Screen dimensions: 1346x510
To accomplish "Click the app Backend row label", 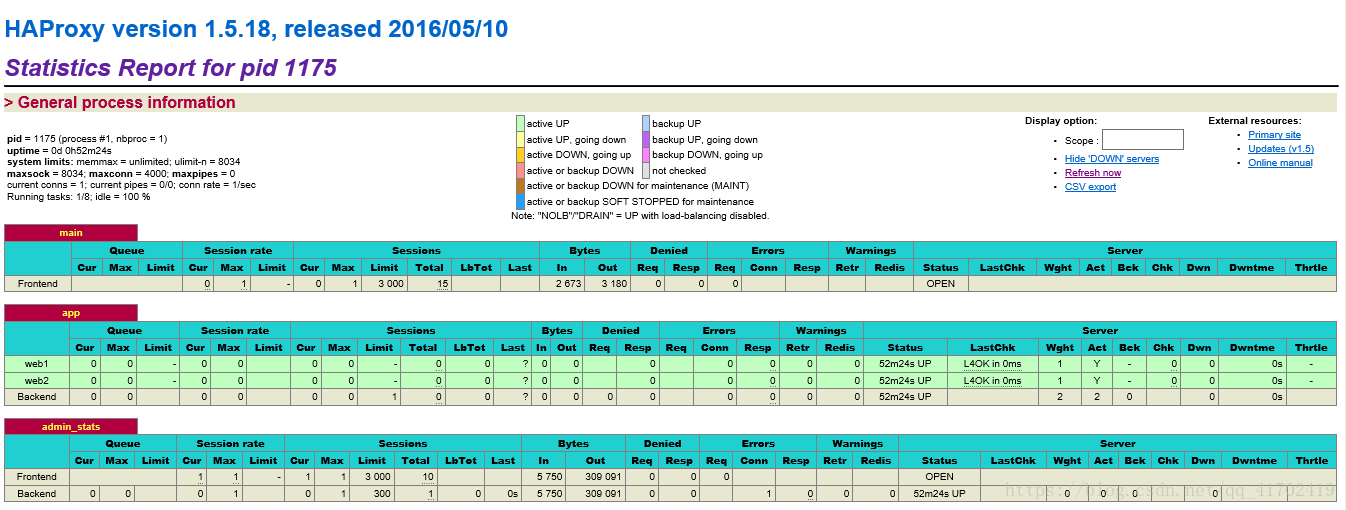I will pyautogui.click(x=37, y=397).
